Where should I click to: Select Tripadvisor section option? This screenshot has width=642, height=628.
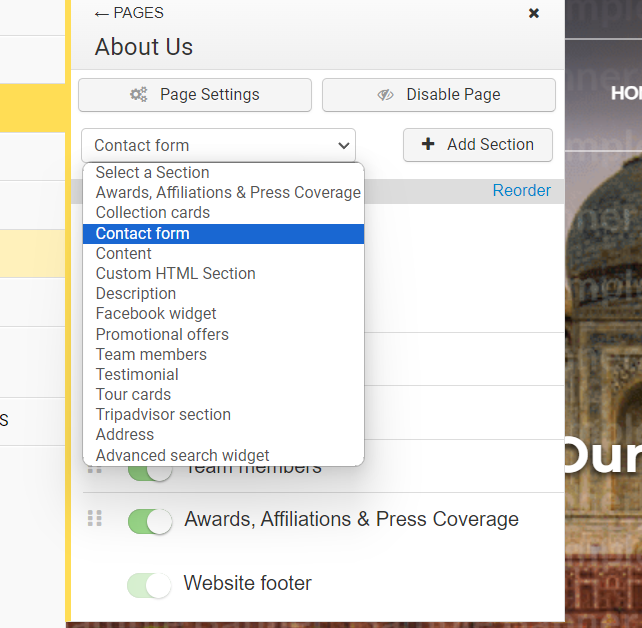point(163,414)
